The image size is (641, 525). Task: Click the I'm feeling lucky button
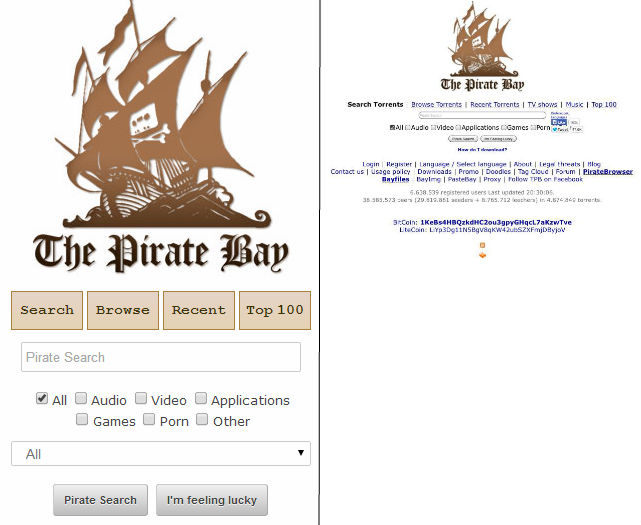click(212, 500)
